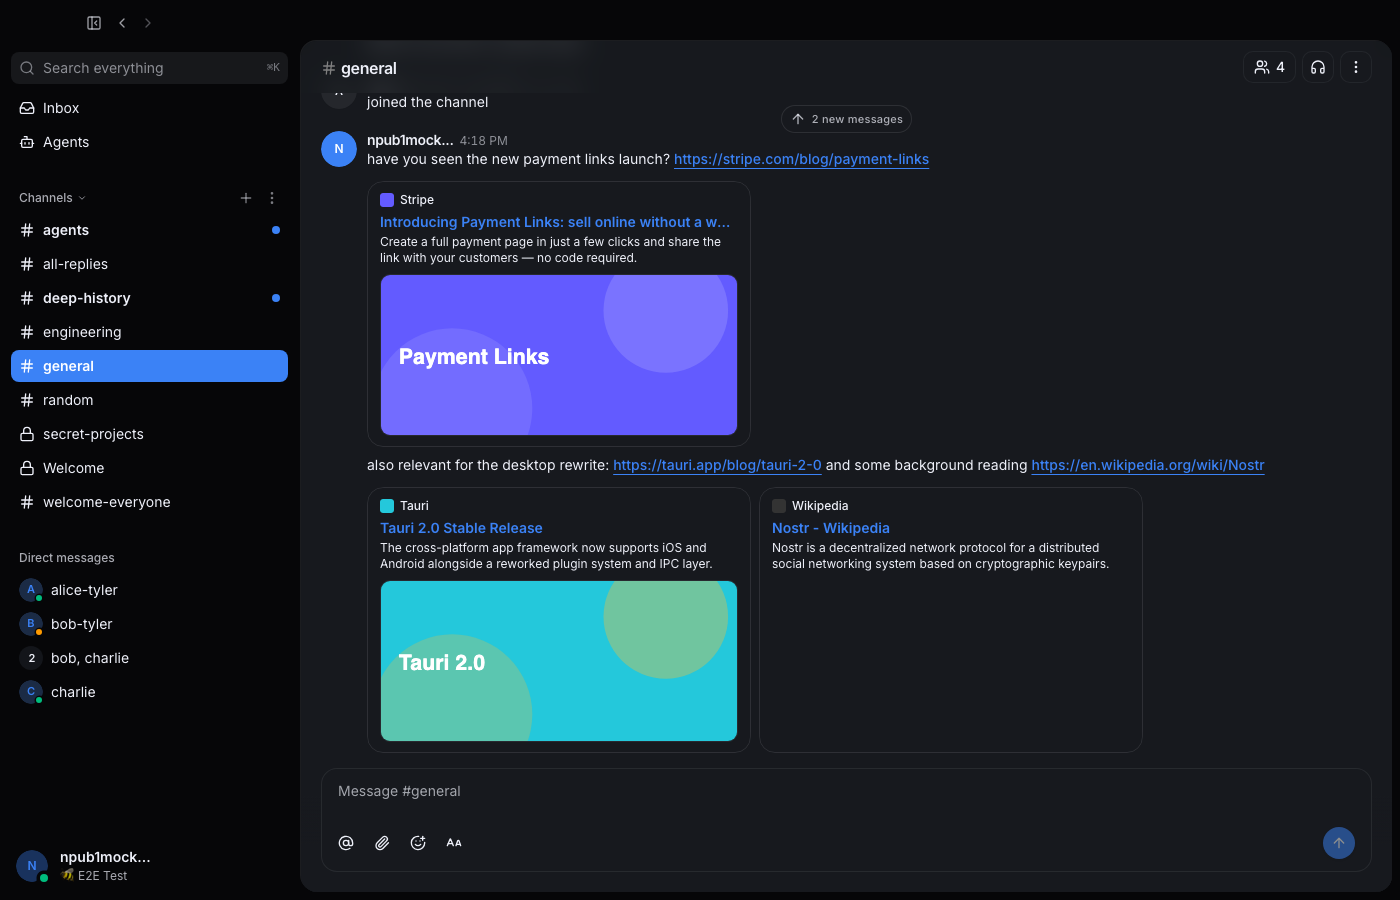Open the Search everything field
Screen dimensions: 1400x900
click(149, 68)
